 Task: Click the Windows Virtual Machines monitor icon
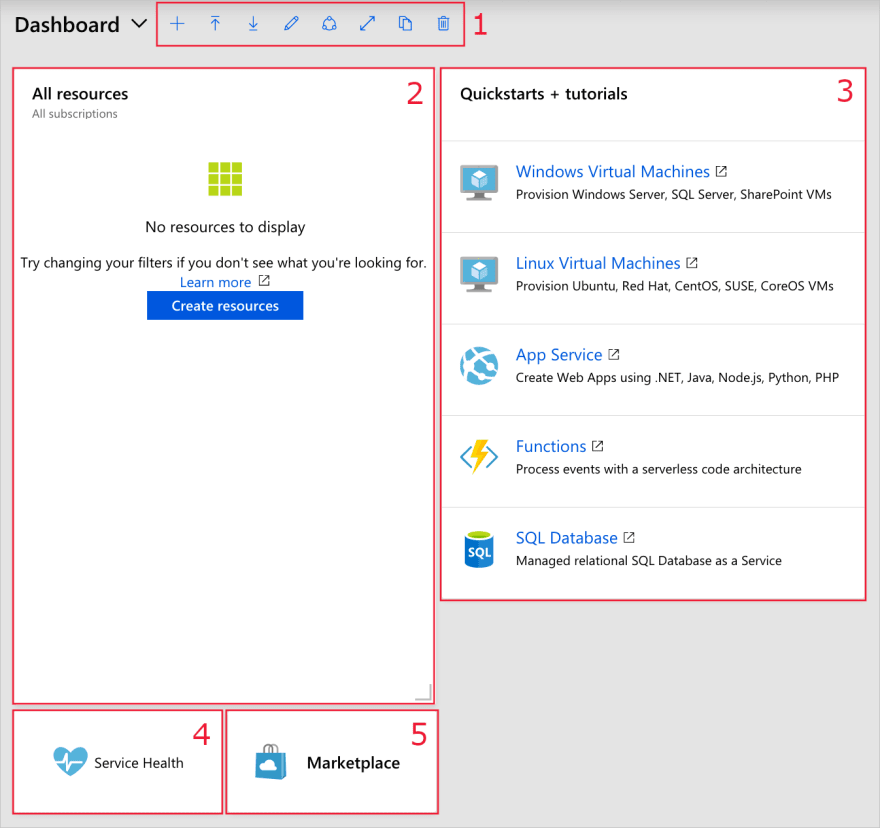tap(479, 182)
